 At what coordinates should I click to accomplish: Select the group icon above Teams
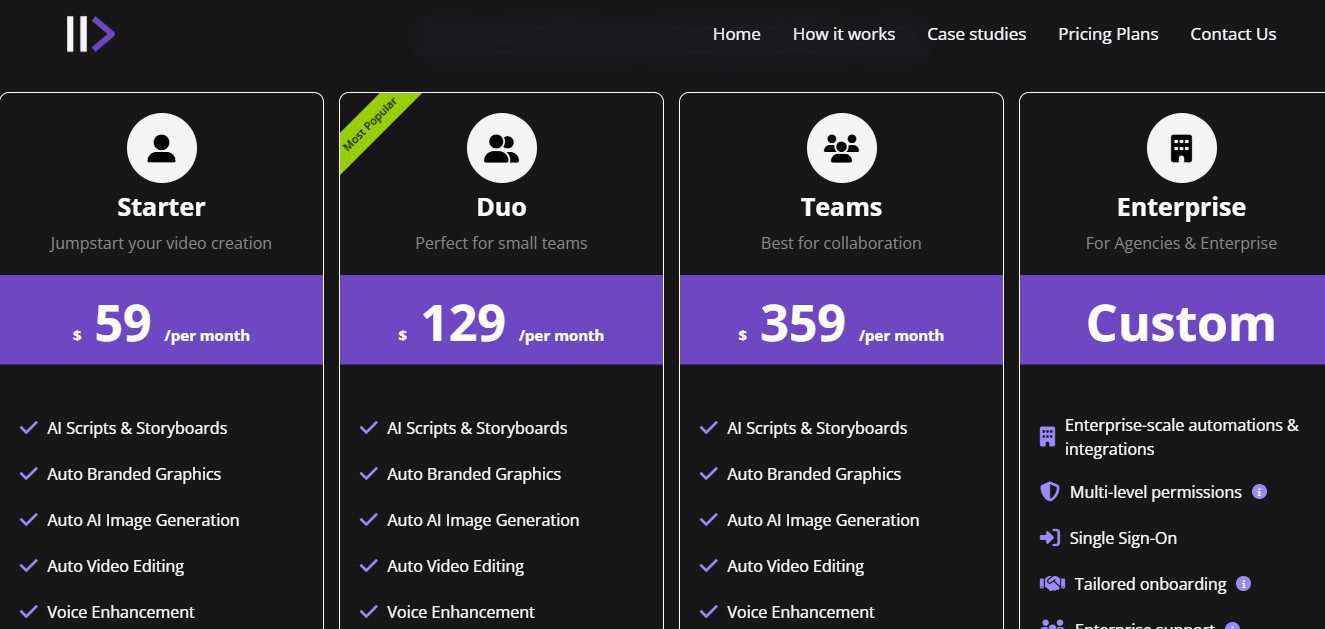(841, 146)
